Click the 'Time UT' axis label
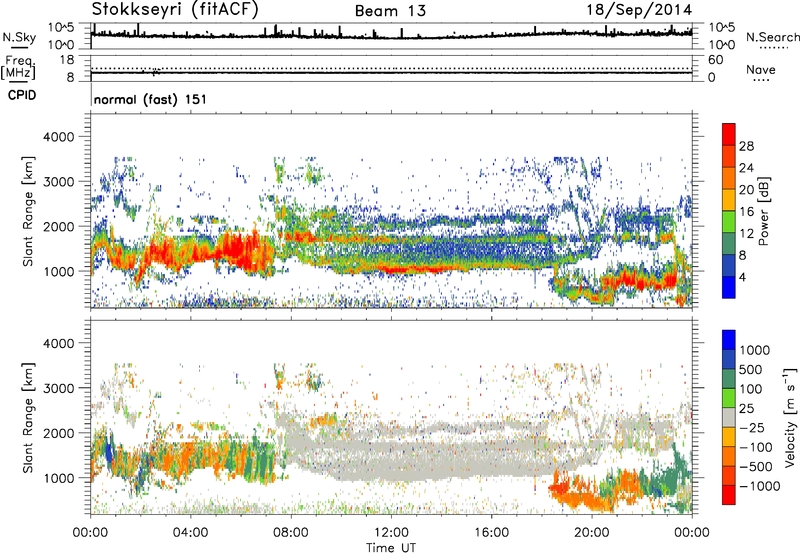800x554 pixels. coord(391,548)
